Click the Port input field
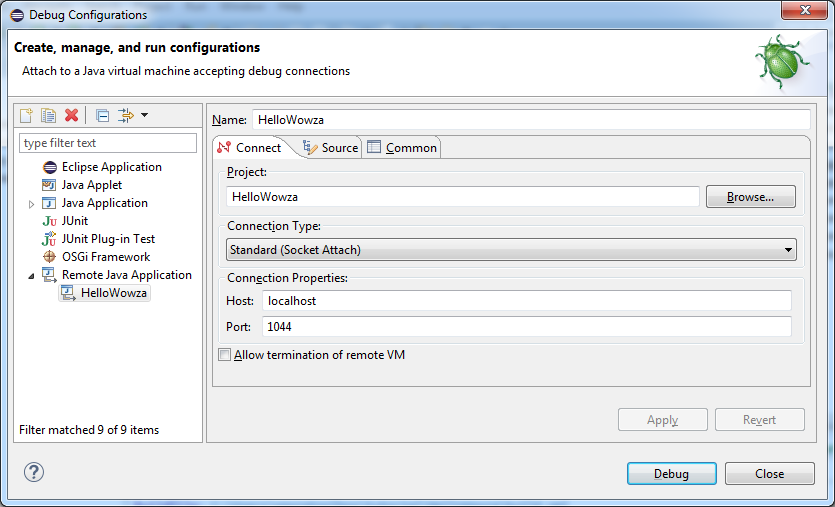Image resolution: width=835 pixels, height=507 pixels. coord(527,326)
